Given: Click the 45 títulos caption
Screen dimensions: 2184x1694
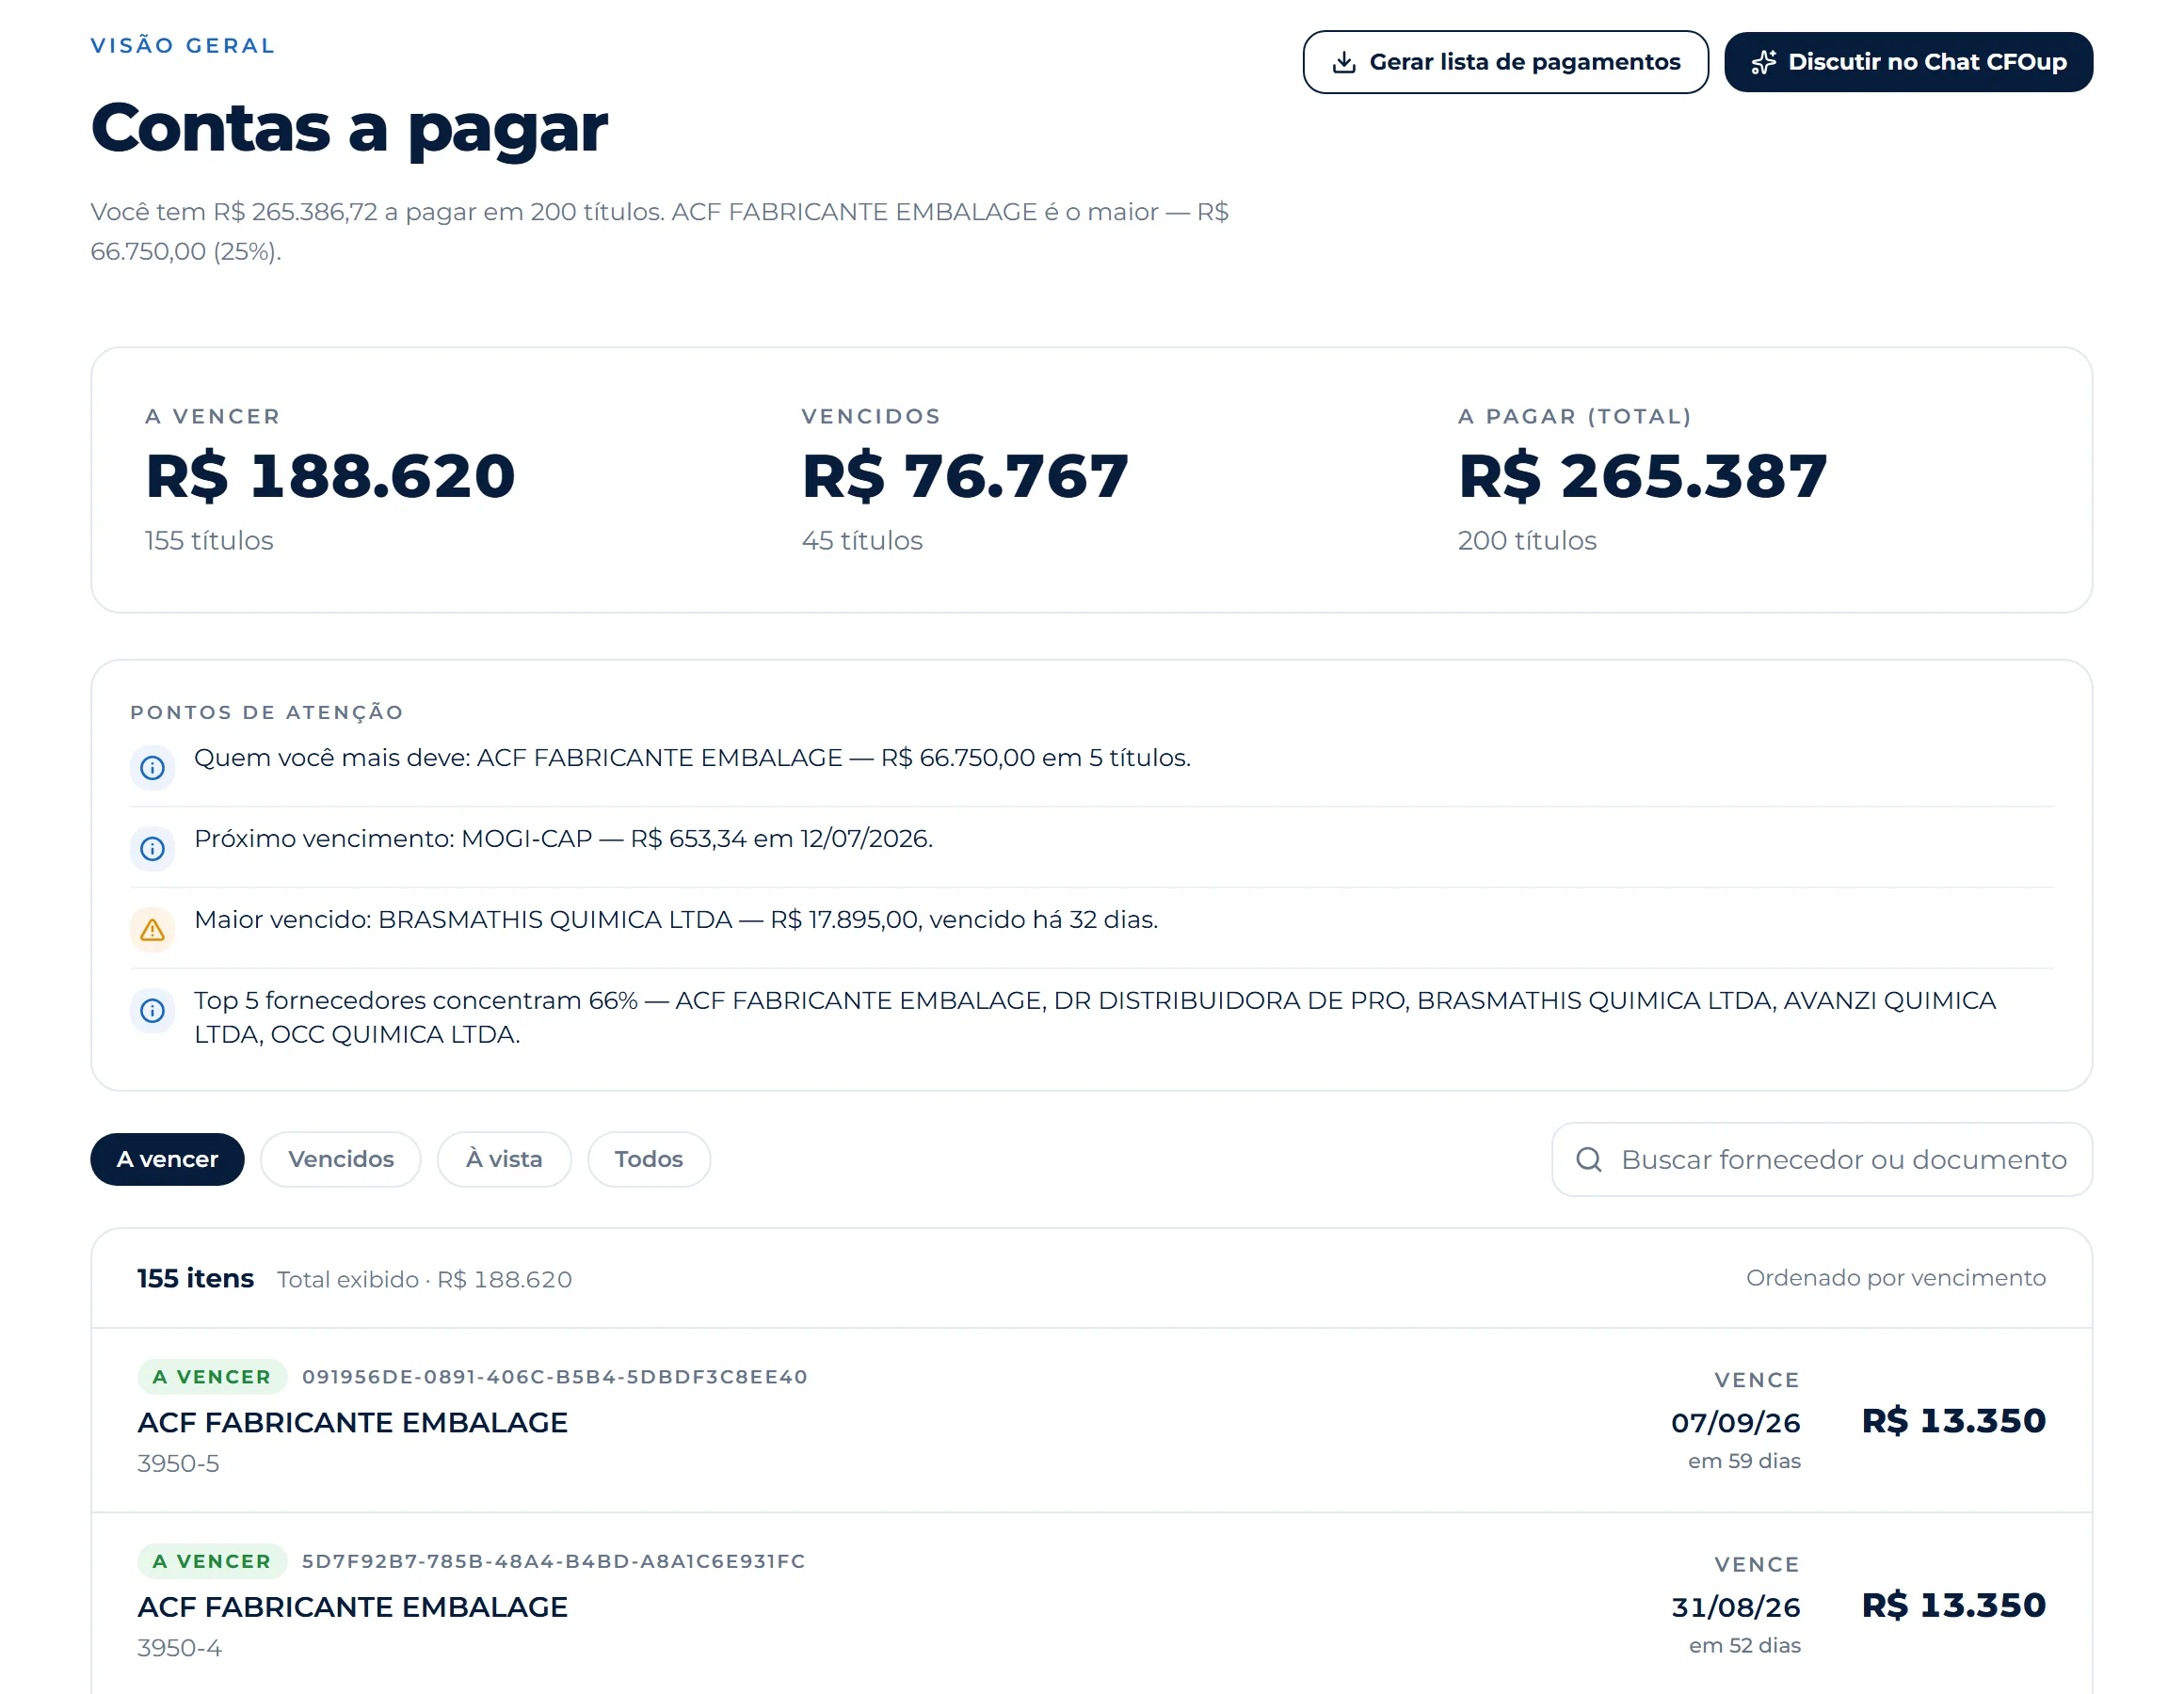Looking at the screenshot, I should tap(862, 540).
